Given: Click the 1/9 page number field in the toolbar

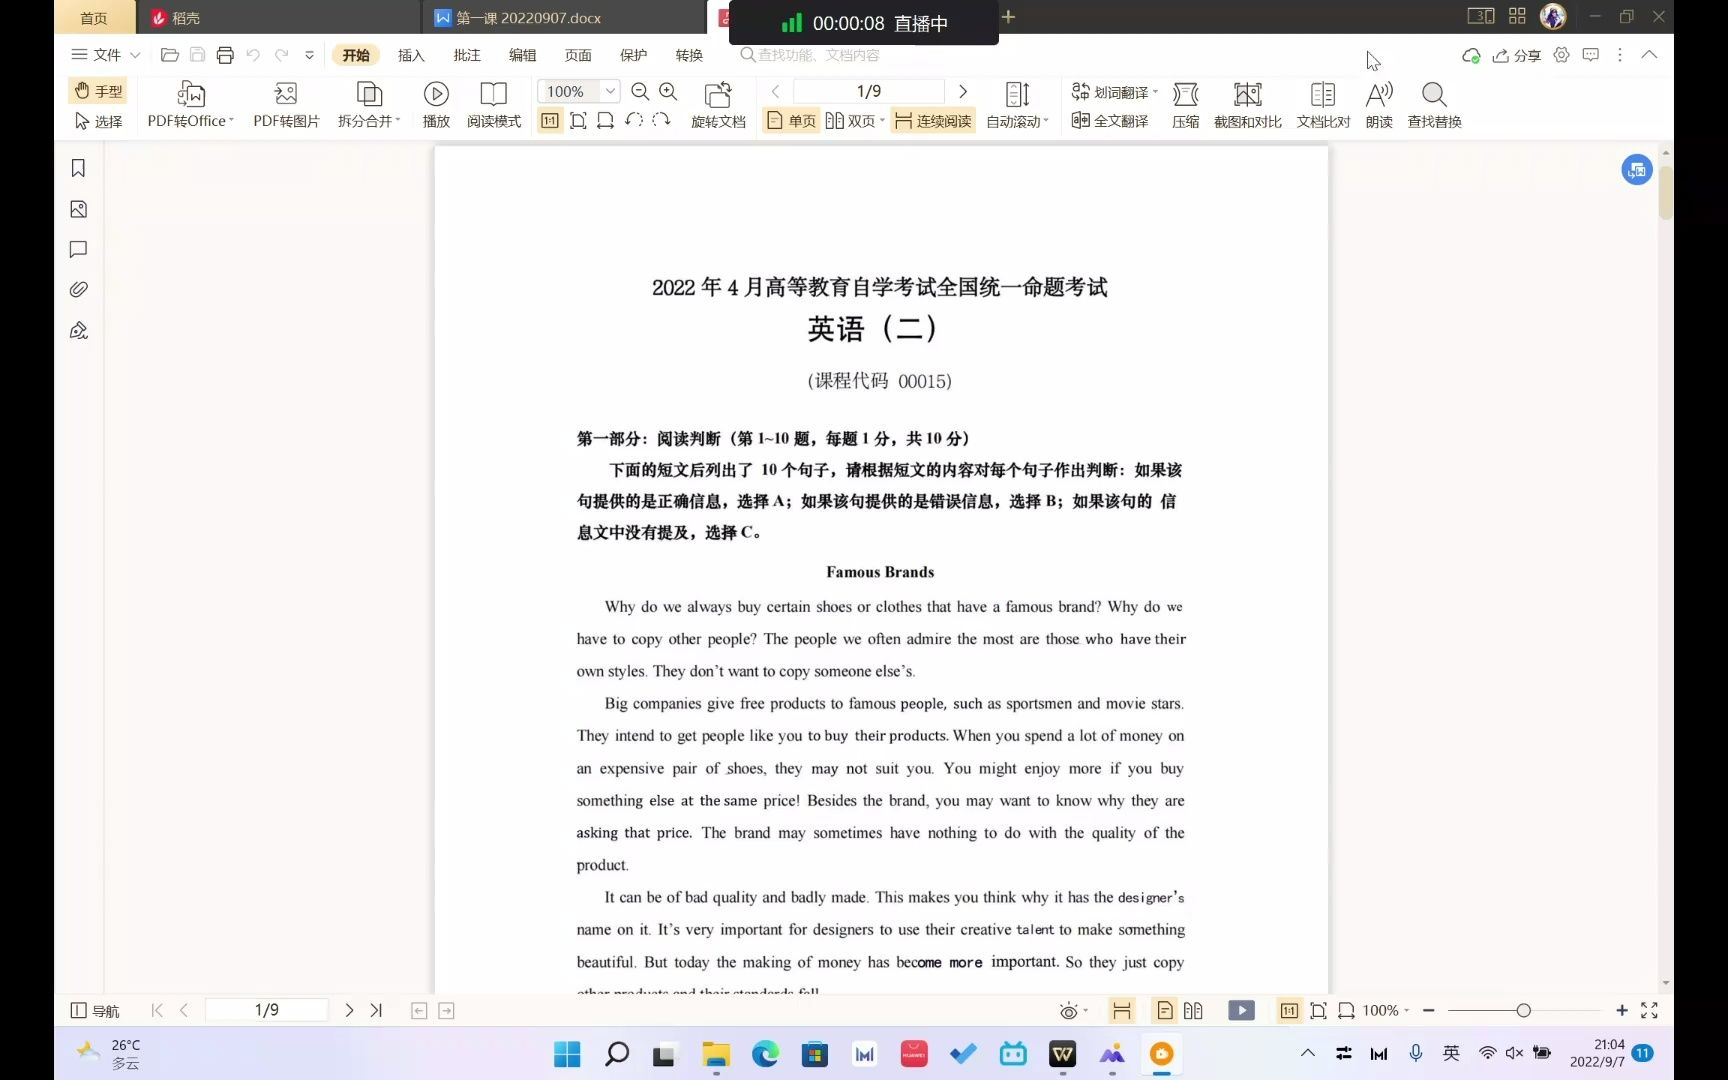Looking at the screenshot, I should (x=869, y=91).
